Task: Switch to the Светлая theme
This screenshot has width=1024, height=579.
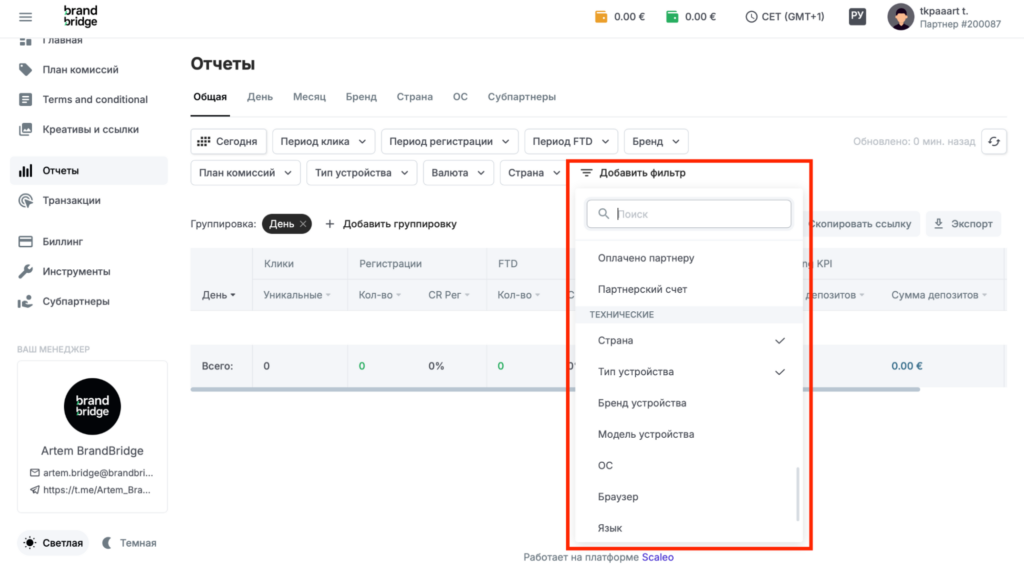Action: (x=53, y=543)
